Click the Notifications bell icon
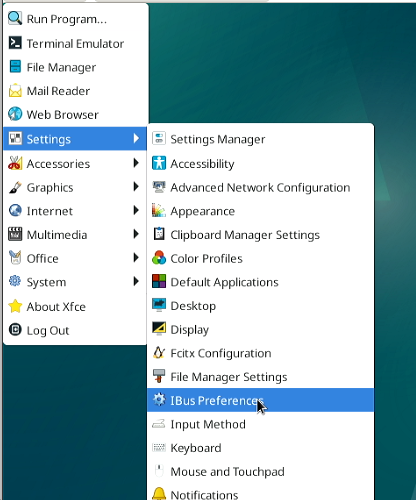This screenshot has height=500, width=416. point(159,494)
